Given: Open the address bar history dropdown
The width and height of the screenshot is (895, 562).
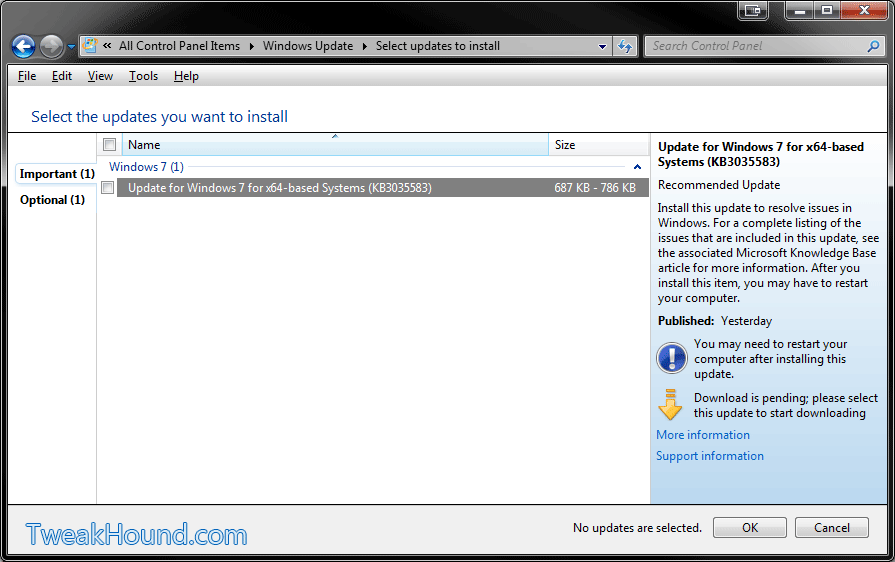Looking at the screenshot, I should coord(602,47).
